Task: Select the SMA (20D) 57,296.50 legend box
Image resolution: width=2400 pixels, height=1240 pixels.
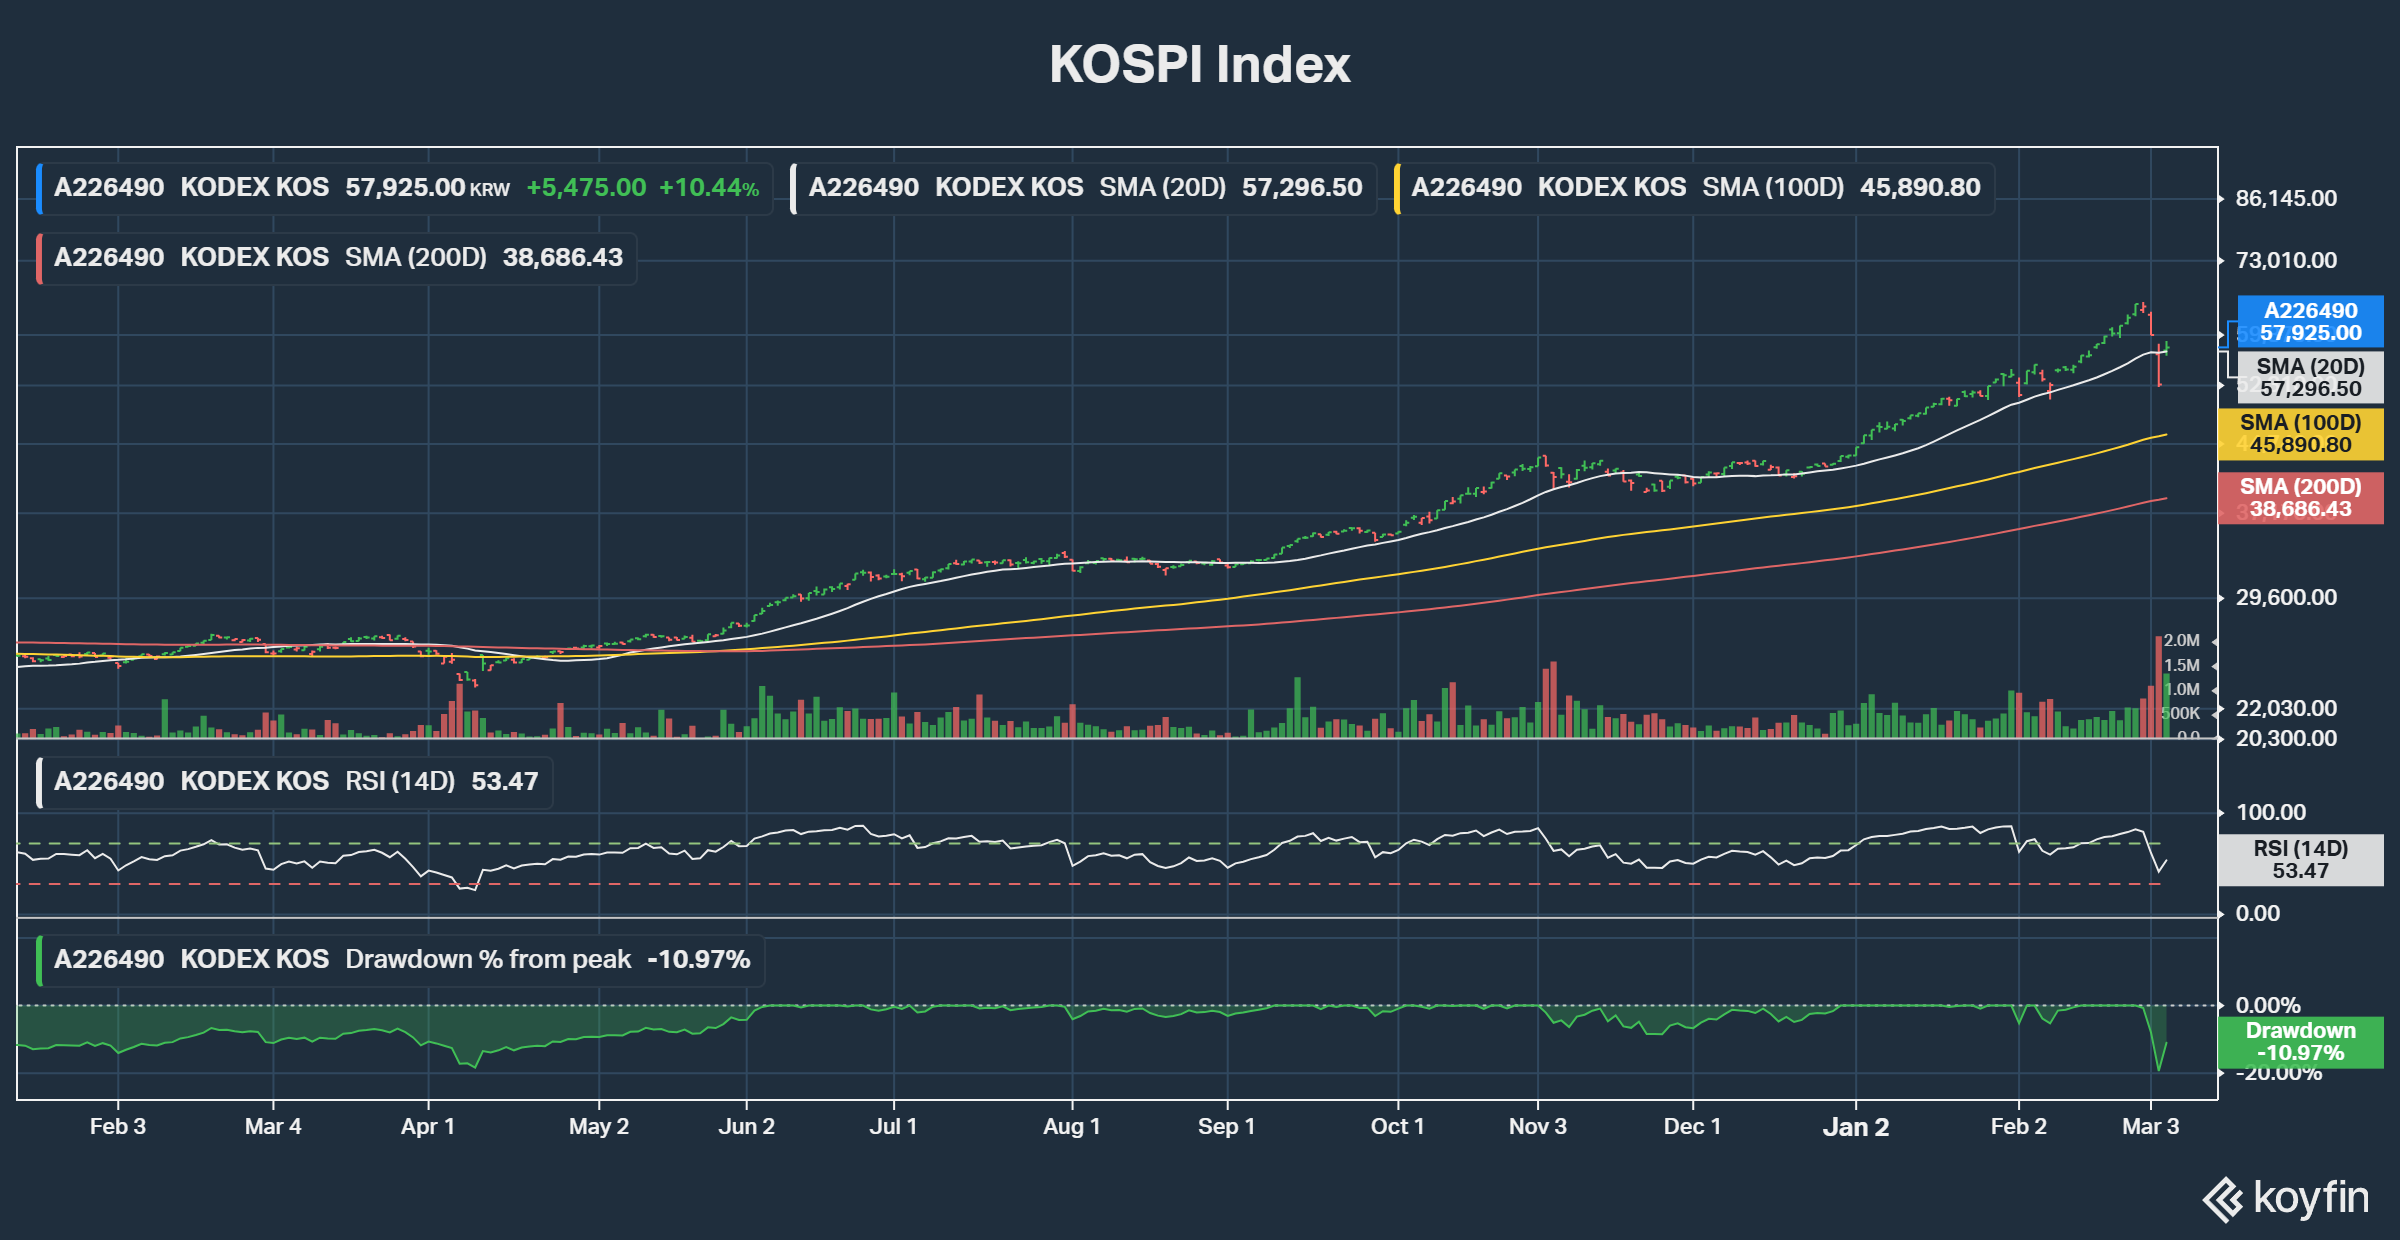Action: (x=1084, y=188)
